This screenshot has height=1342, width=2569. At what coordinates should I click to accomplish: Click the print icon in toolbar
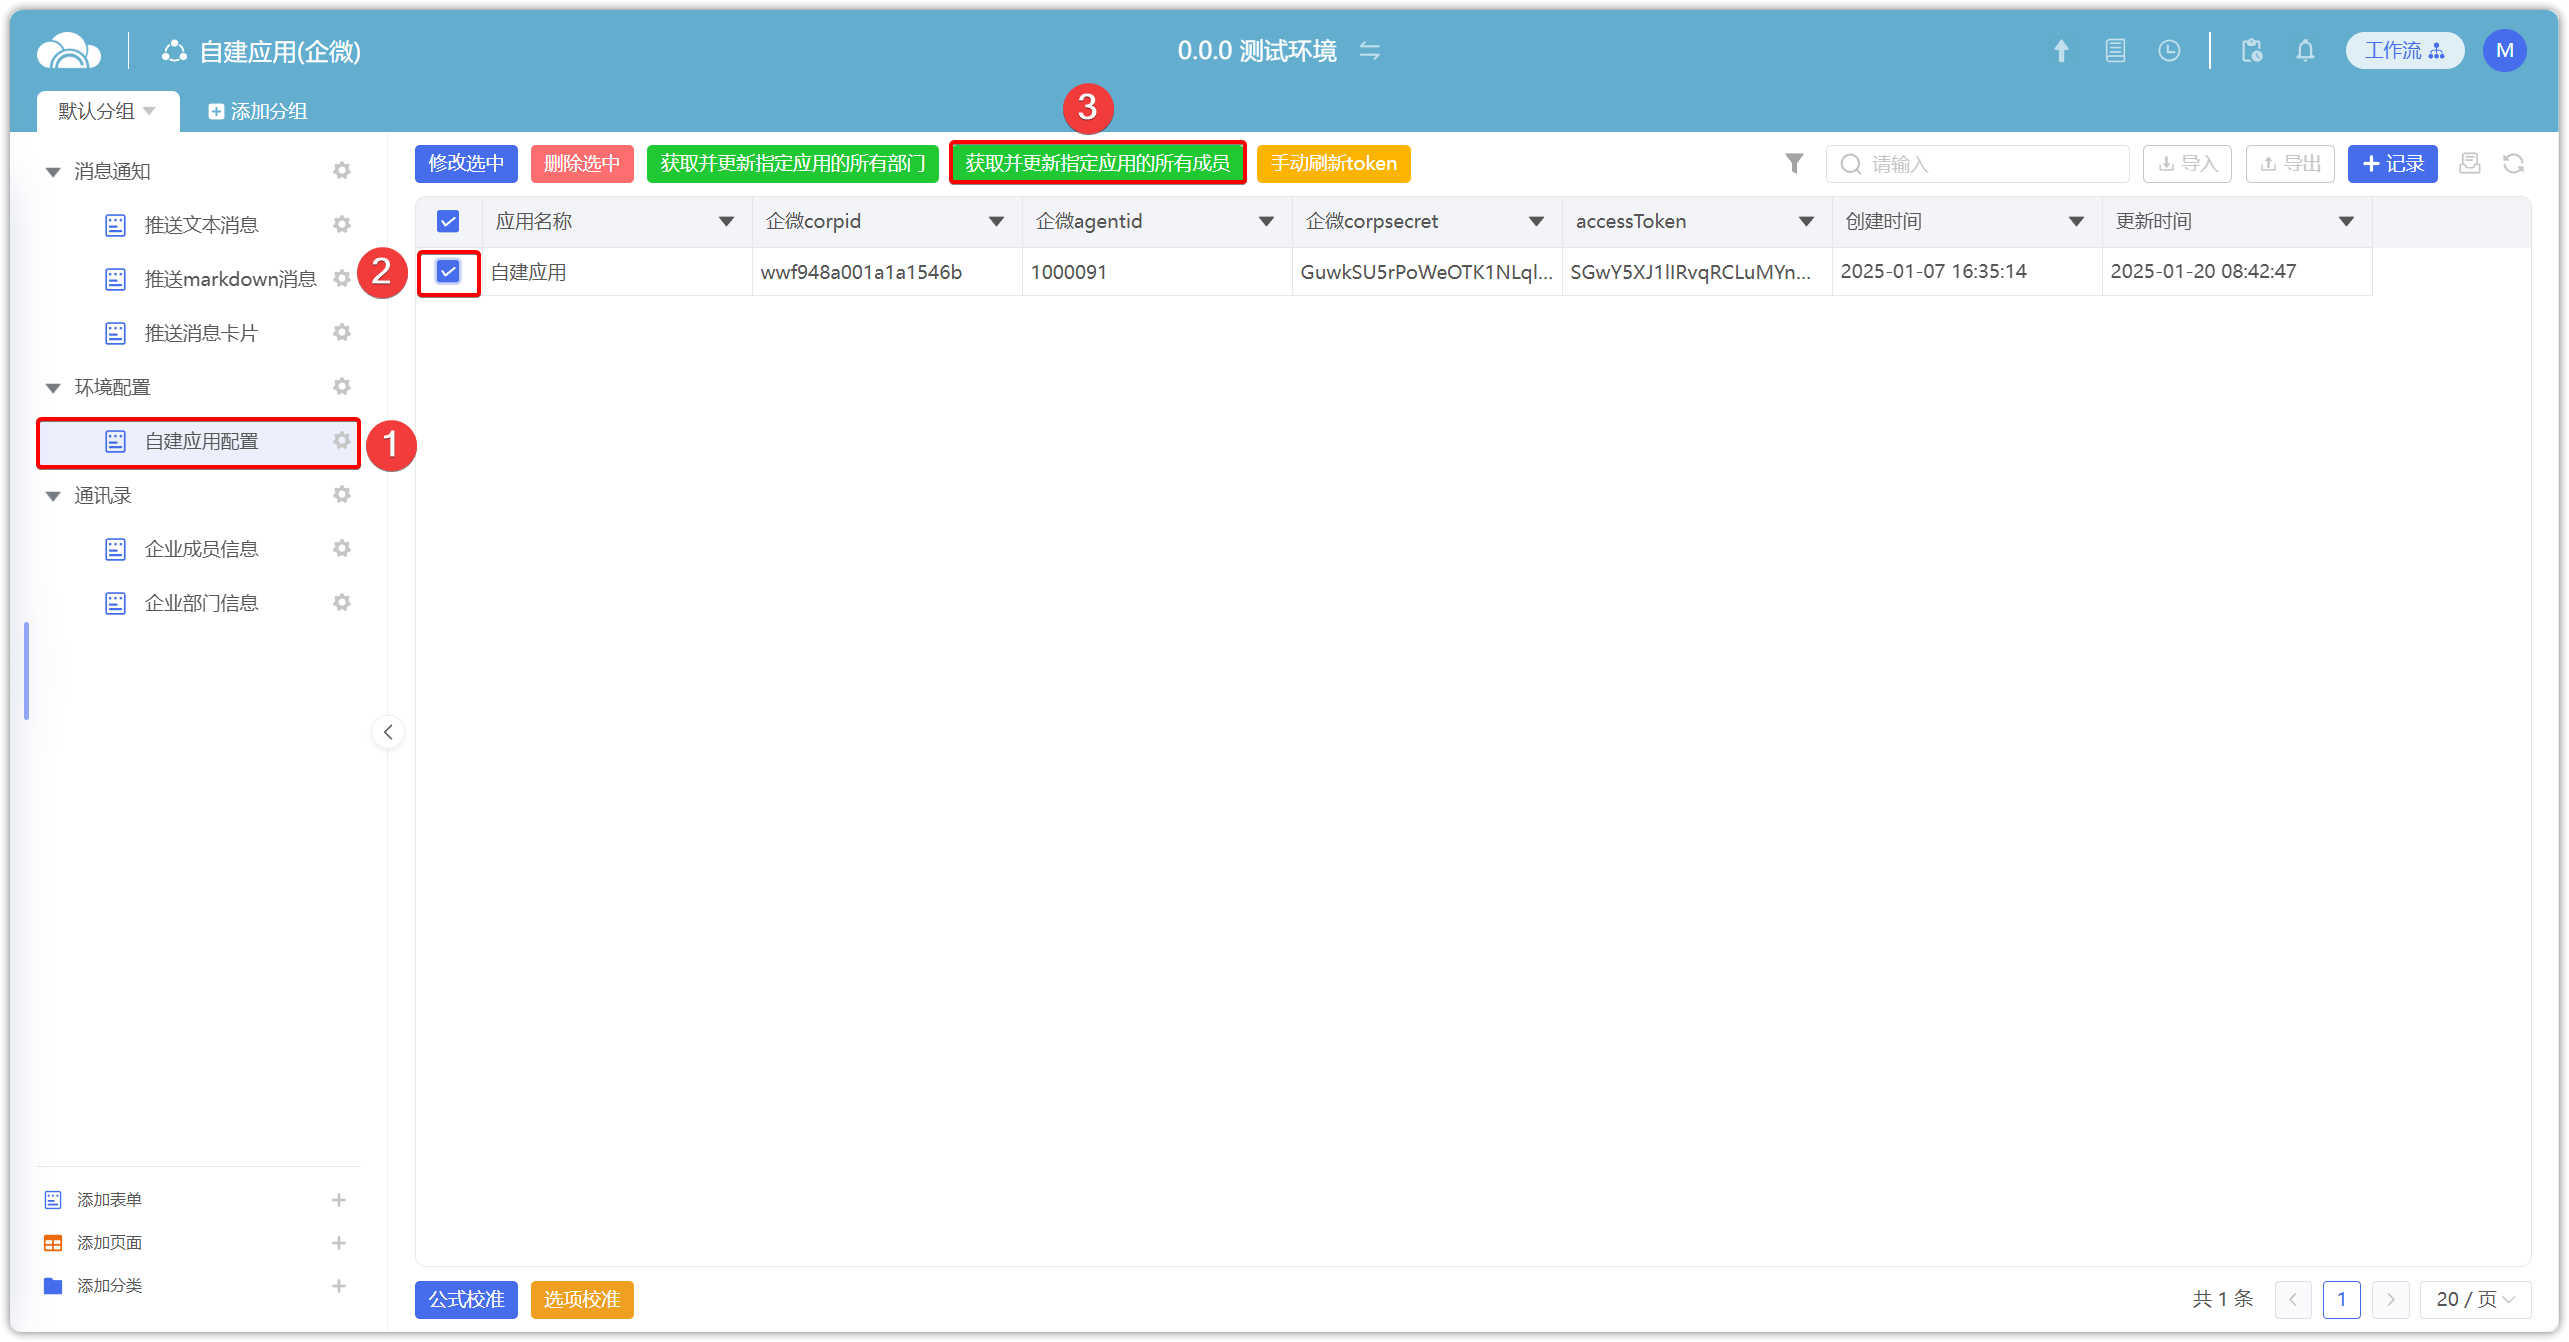(2470, 164)
